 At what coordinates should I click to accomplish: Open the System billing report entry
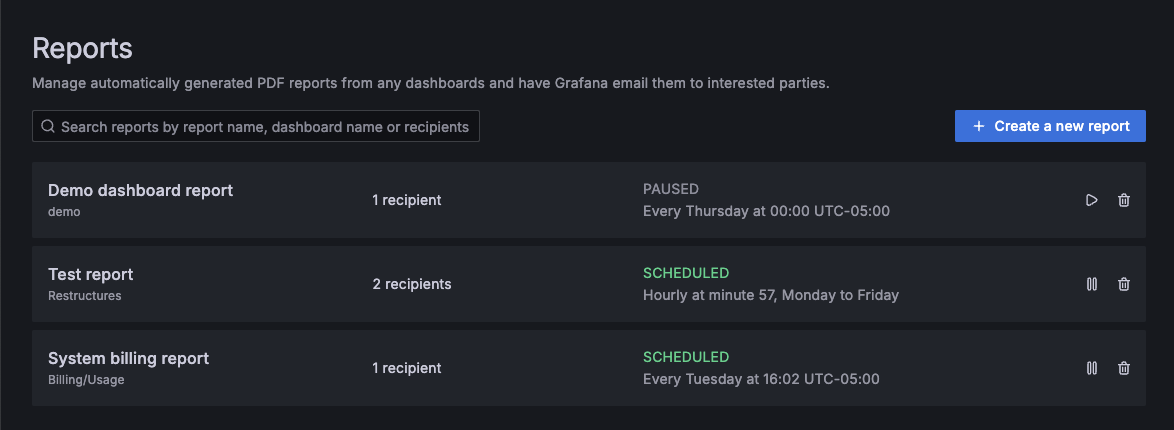[128, 358]
